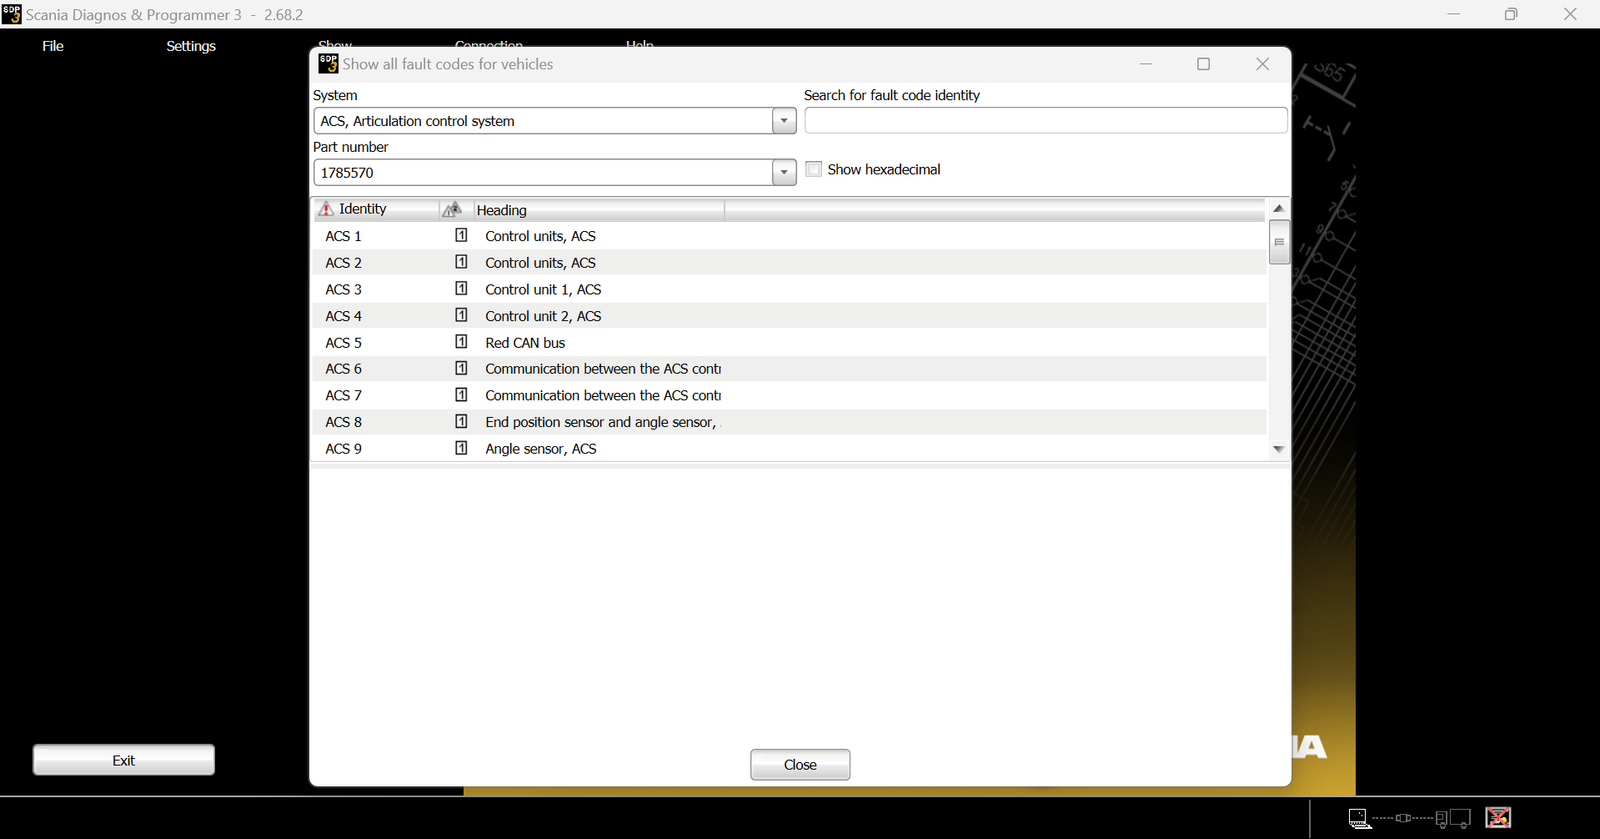This screenshot has height=839, width=1600.
Task: Click the numbered box icon in the ACS 4 row
Action: point(461,315)
